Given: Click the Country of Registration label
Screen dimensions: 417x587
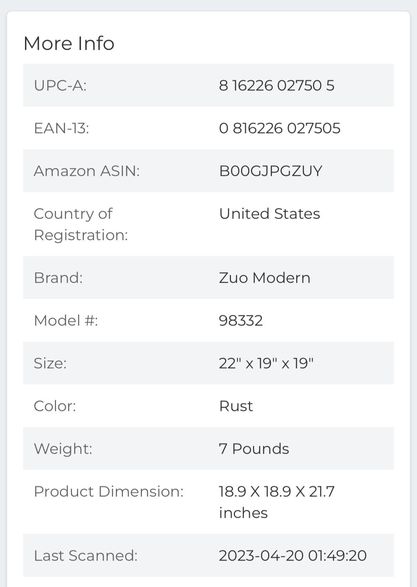Looking at the screenshot, I should [x=81, y=224].
